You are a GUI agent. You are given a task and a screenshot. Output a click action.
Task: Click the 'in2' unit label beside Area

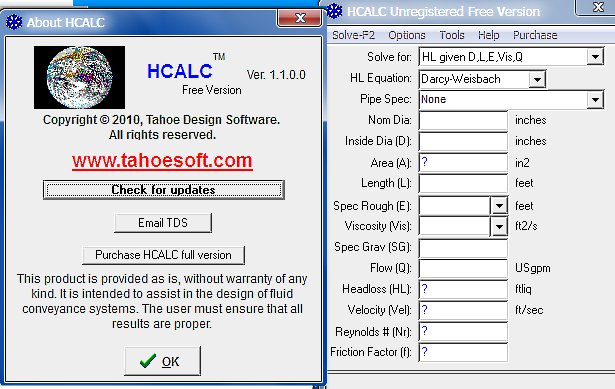[522, 163]
